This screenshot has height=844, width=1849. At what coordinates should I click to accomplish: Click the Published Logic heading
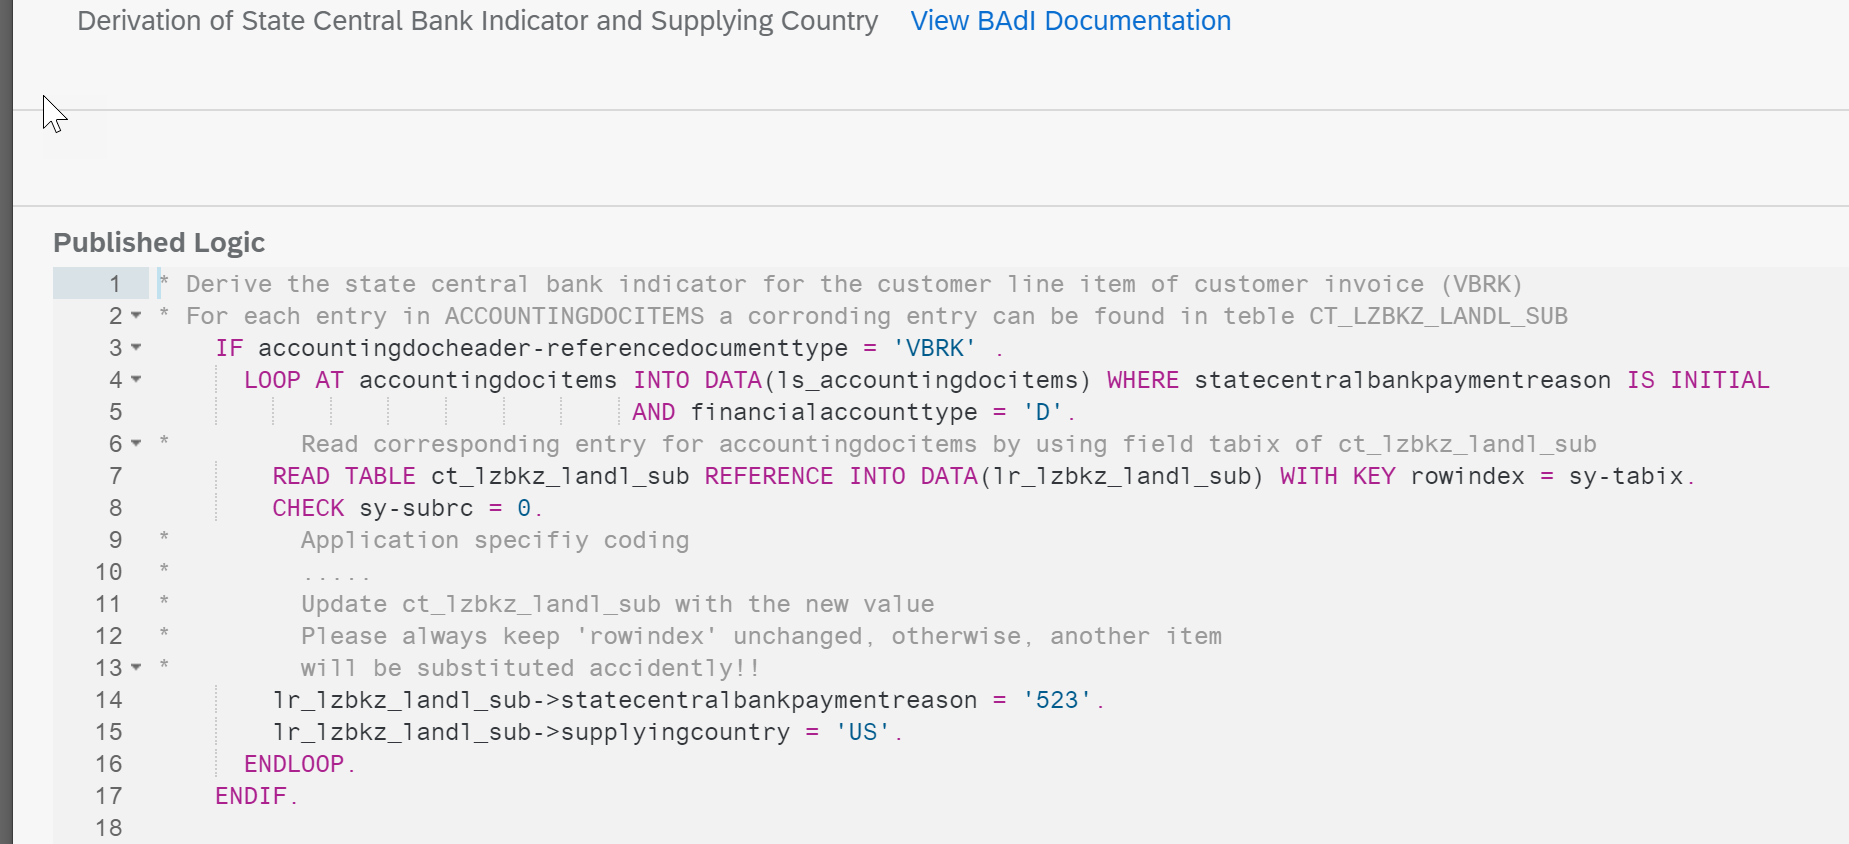point(159,243)
